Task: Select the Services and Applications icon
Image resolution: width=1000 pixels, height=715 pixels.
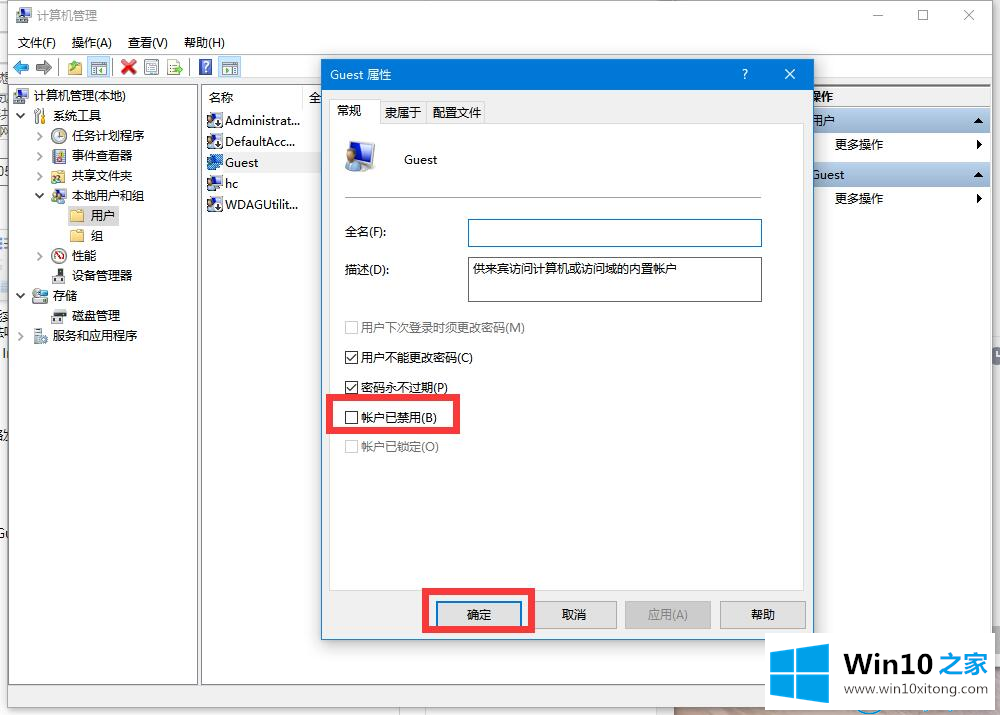Action: tap(40, 335)
